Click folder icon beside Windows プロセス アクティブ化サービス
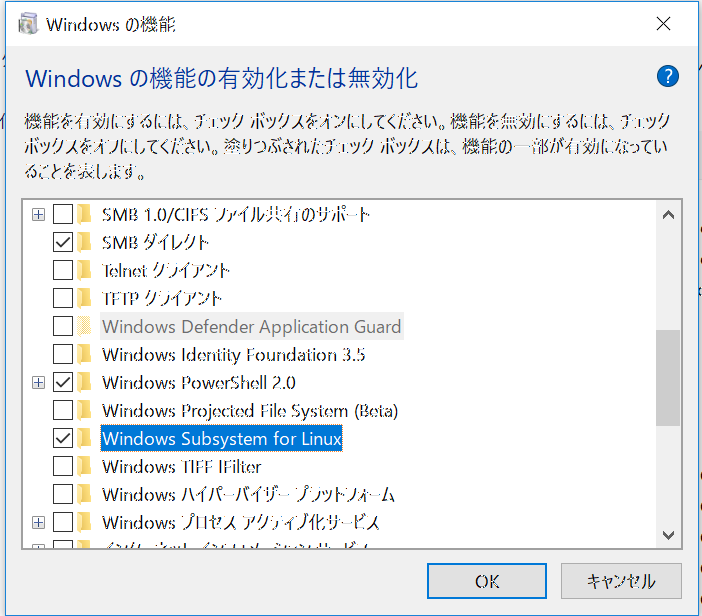Image resolution: width=702 pixels, height=616 pixels. [x=84, y=522]
